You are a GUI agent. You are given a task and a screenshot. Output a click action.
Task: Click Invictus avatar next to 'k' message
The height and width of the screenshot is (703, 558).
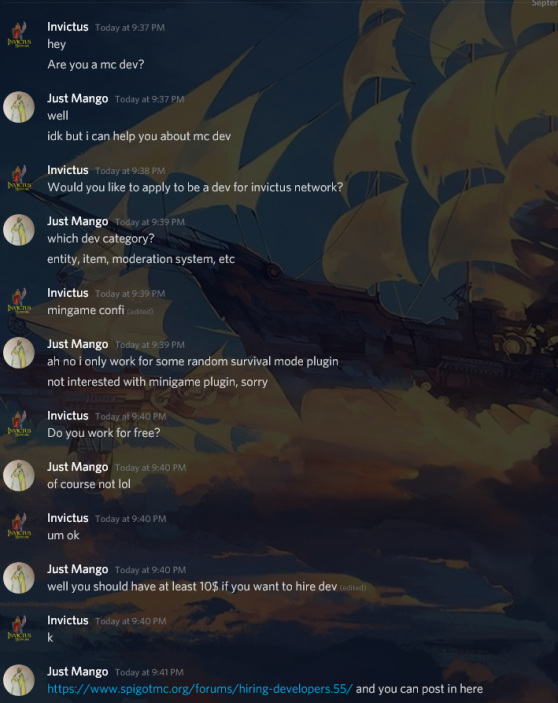[x=19, y=629]
